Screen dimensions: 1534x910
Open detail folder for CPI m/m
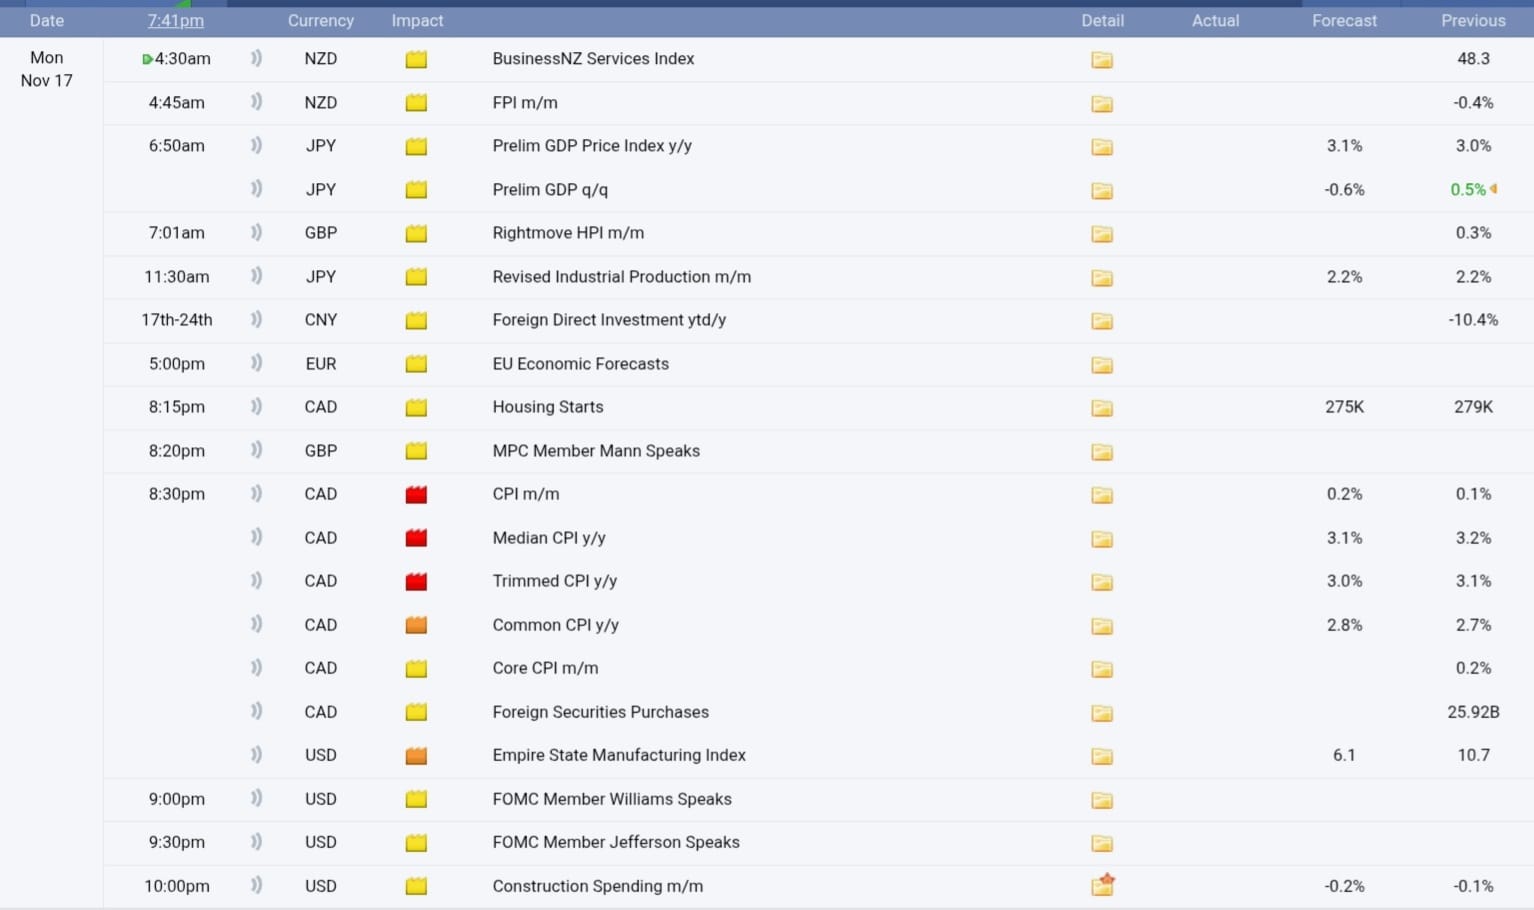point(1101,495)
